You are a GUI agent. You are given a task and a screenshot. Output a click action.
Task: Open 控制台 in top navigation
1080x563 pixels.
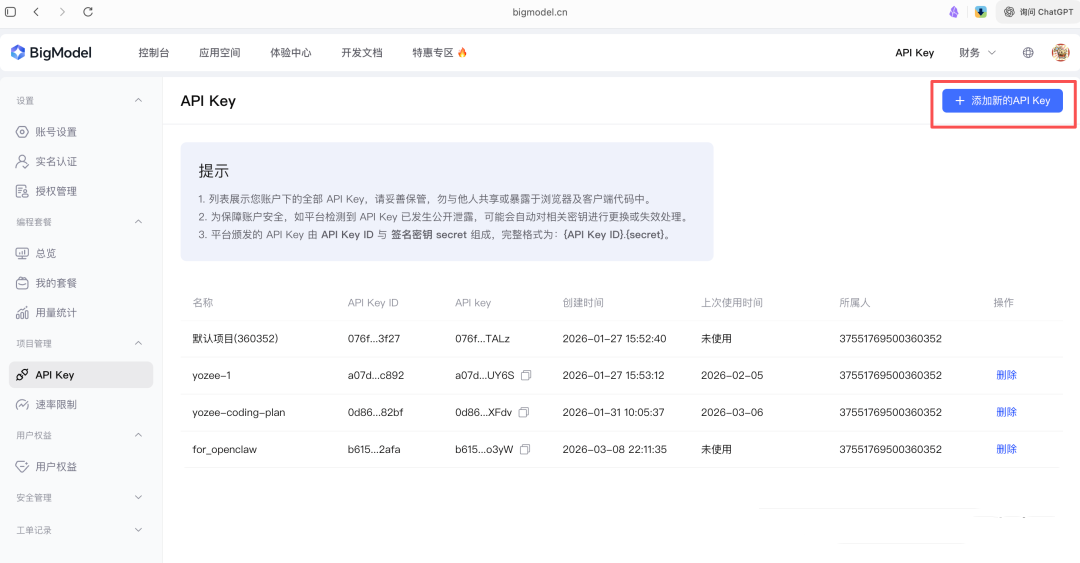(154, 53)
